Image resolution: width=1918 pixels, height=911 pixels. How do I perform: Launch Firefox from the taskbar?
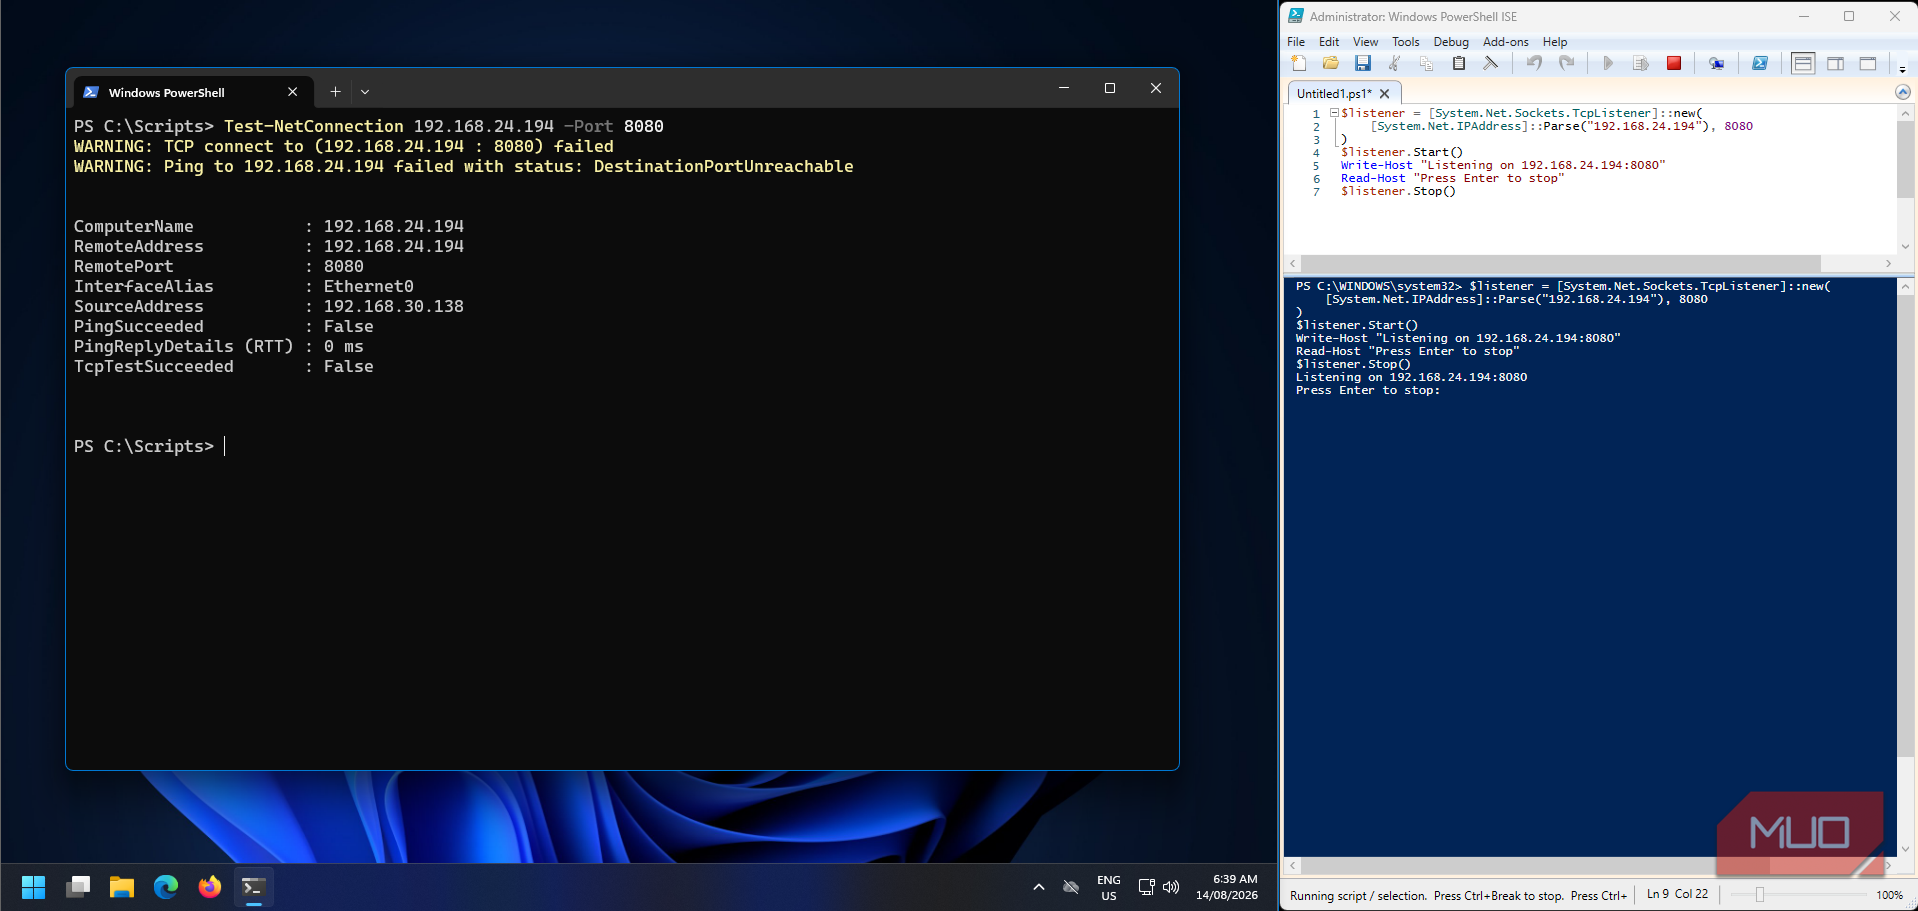click(210, 887)
